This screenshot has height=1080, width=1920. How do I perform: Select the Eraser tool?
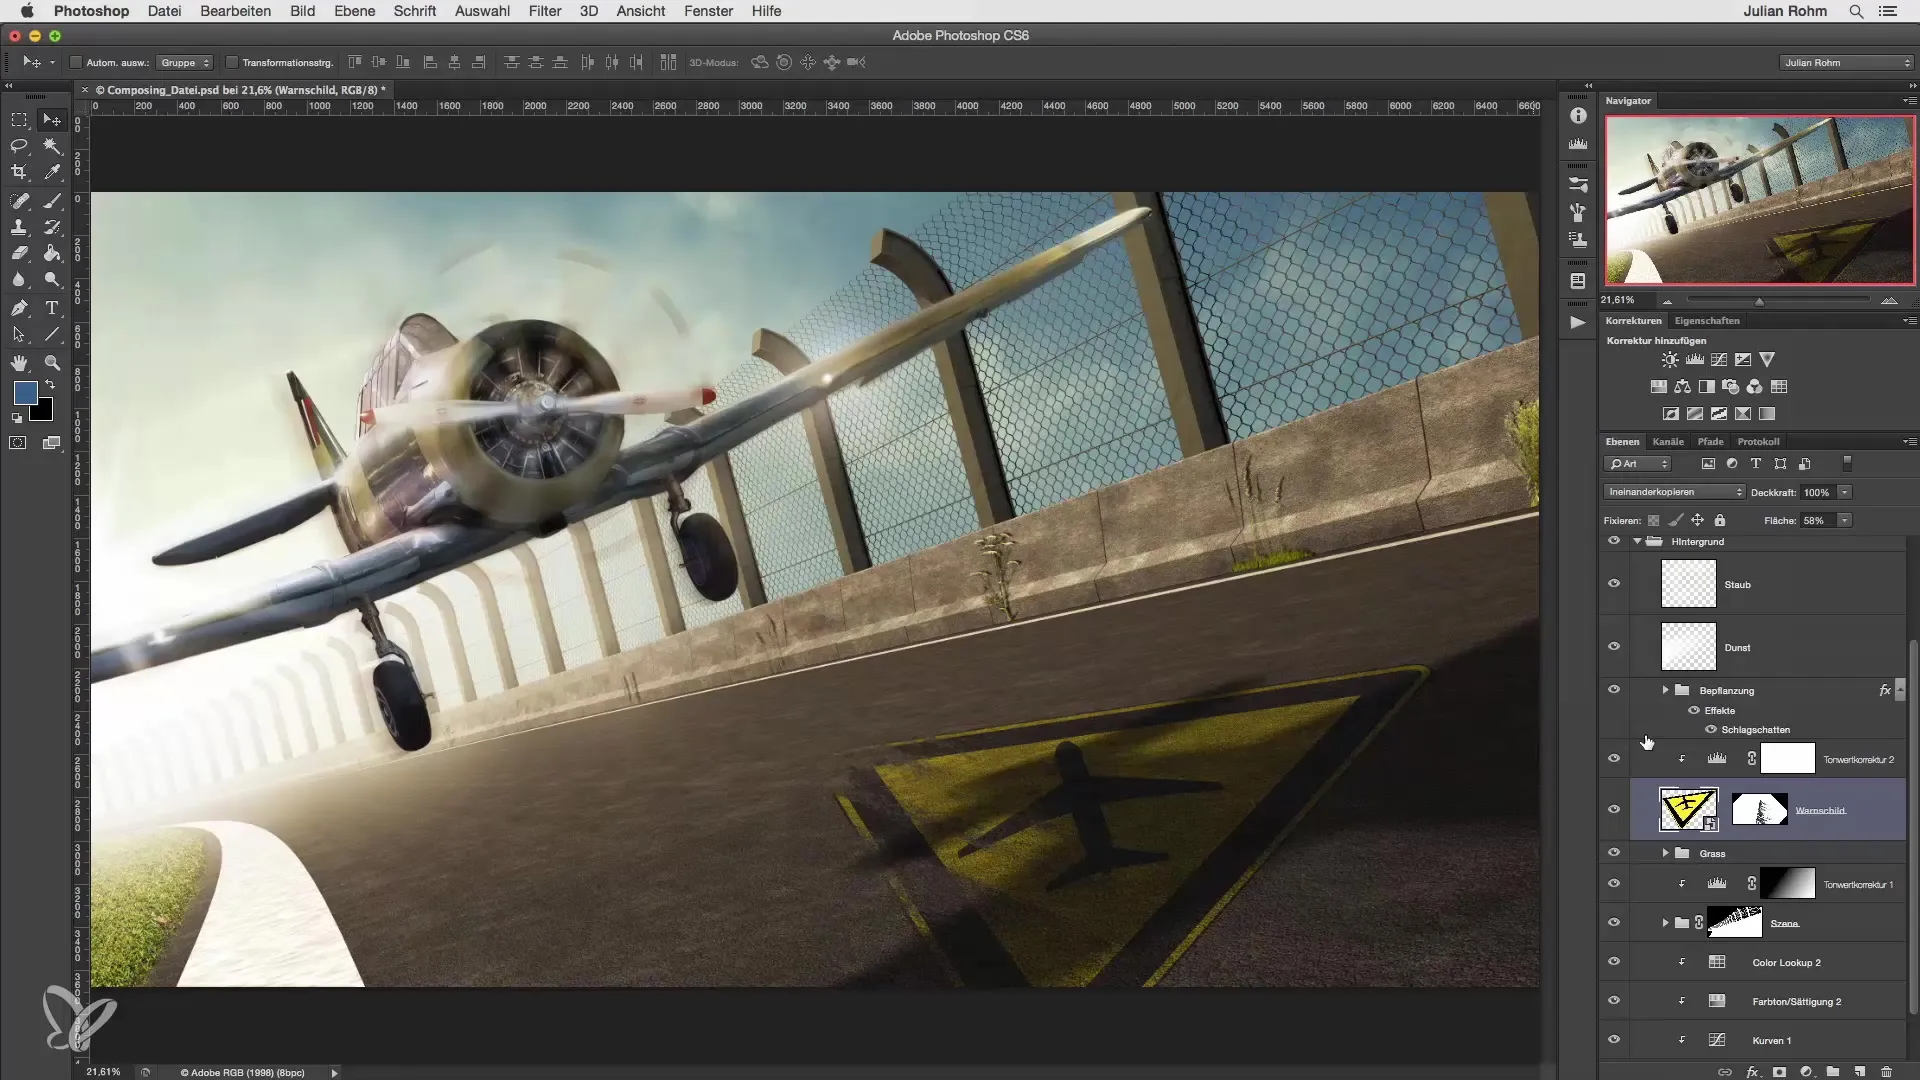(19, 253)
